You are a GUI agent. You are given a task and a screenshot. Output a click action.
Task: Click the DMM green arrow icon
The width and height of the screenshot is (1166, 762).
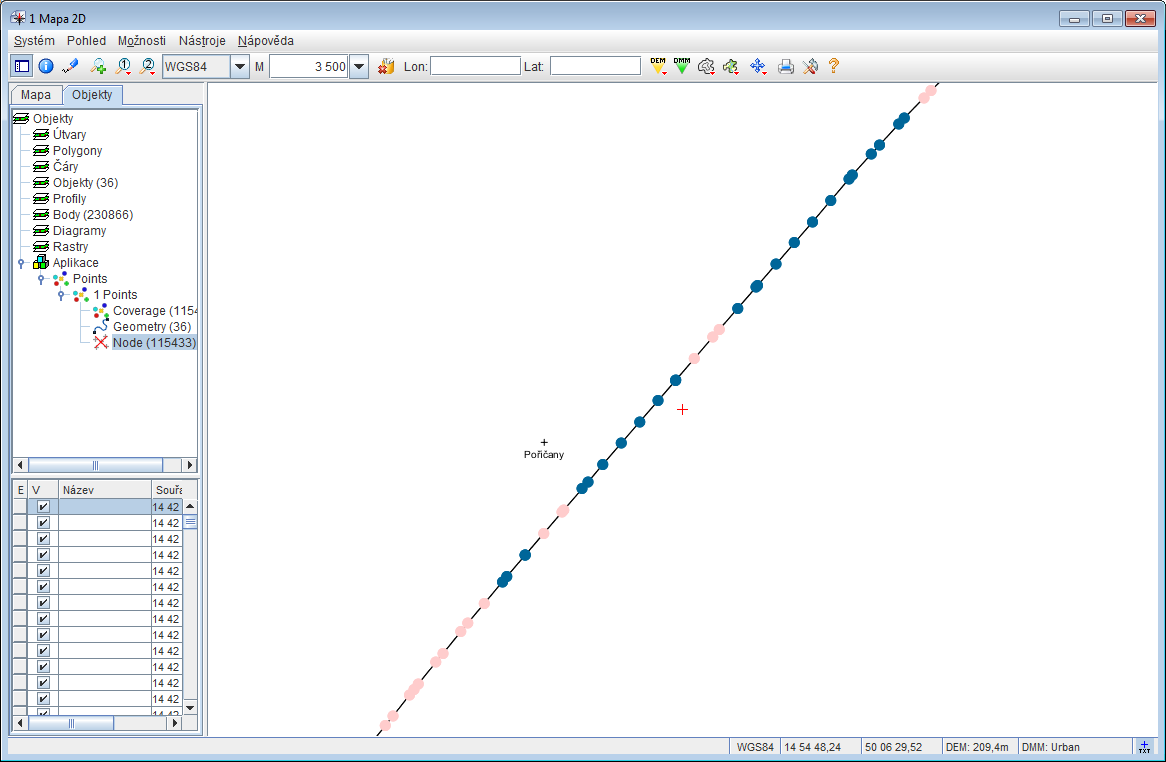pos(682,66)
